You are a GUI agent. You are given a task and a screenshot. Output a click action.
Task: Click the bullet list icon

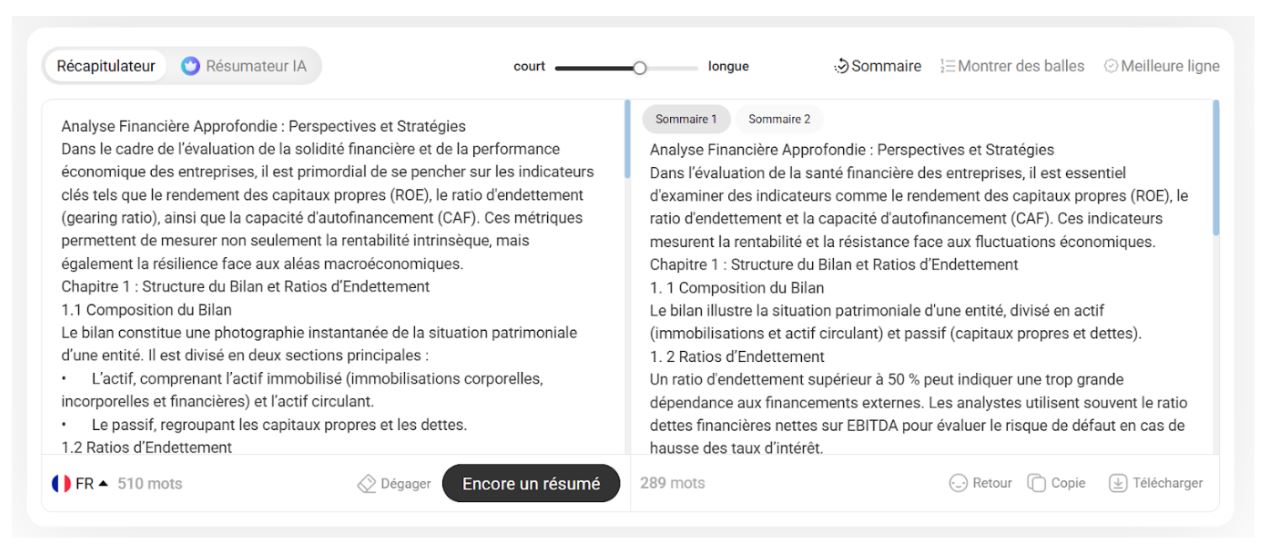point(947,67)
